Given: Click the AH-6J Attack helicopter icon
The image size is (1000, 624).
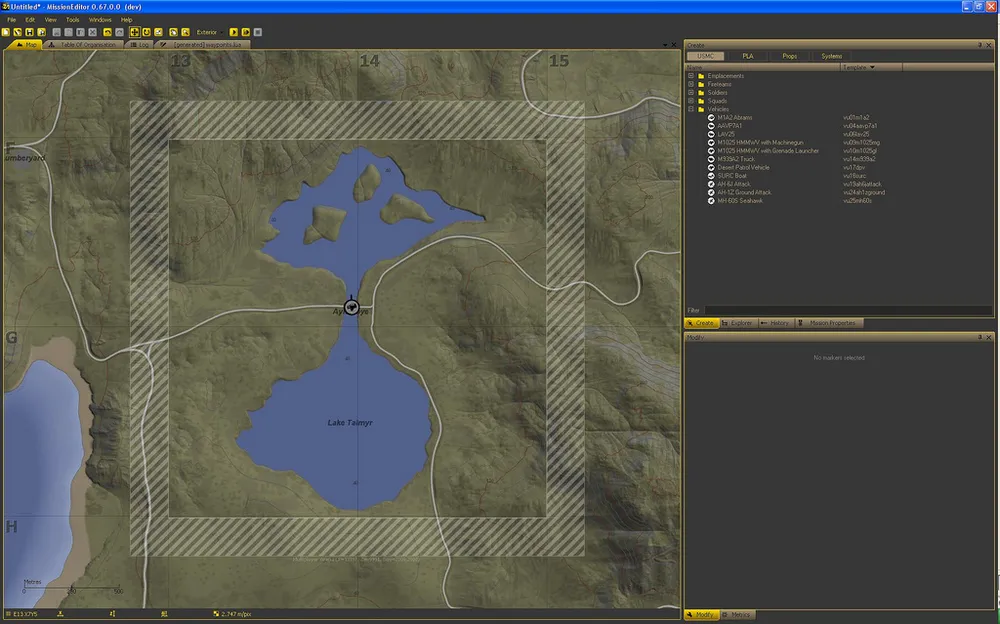Looking at the screenshot, I should pyautogui.click(x=711, y=184).
